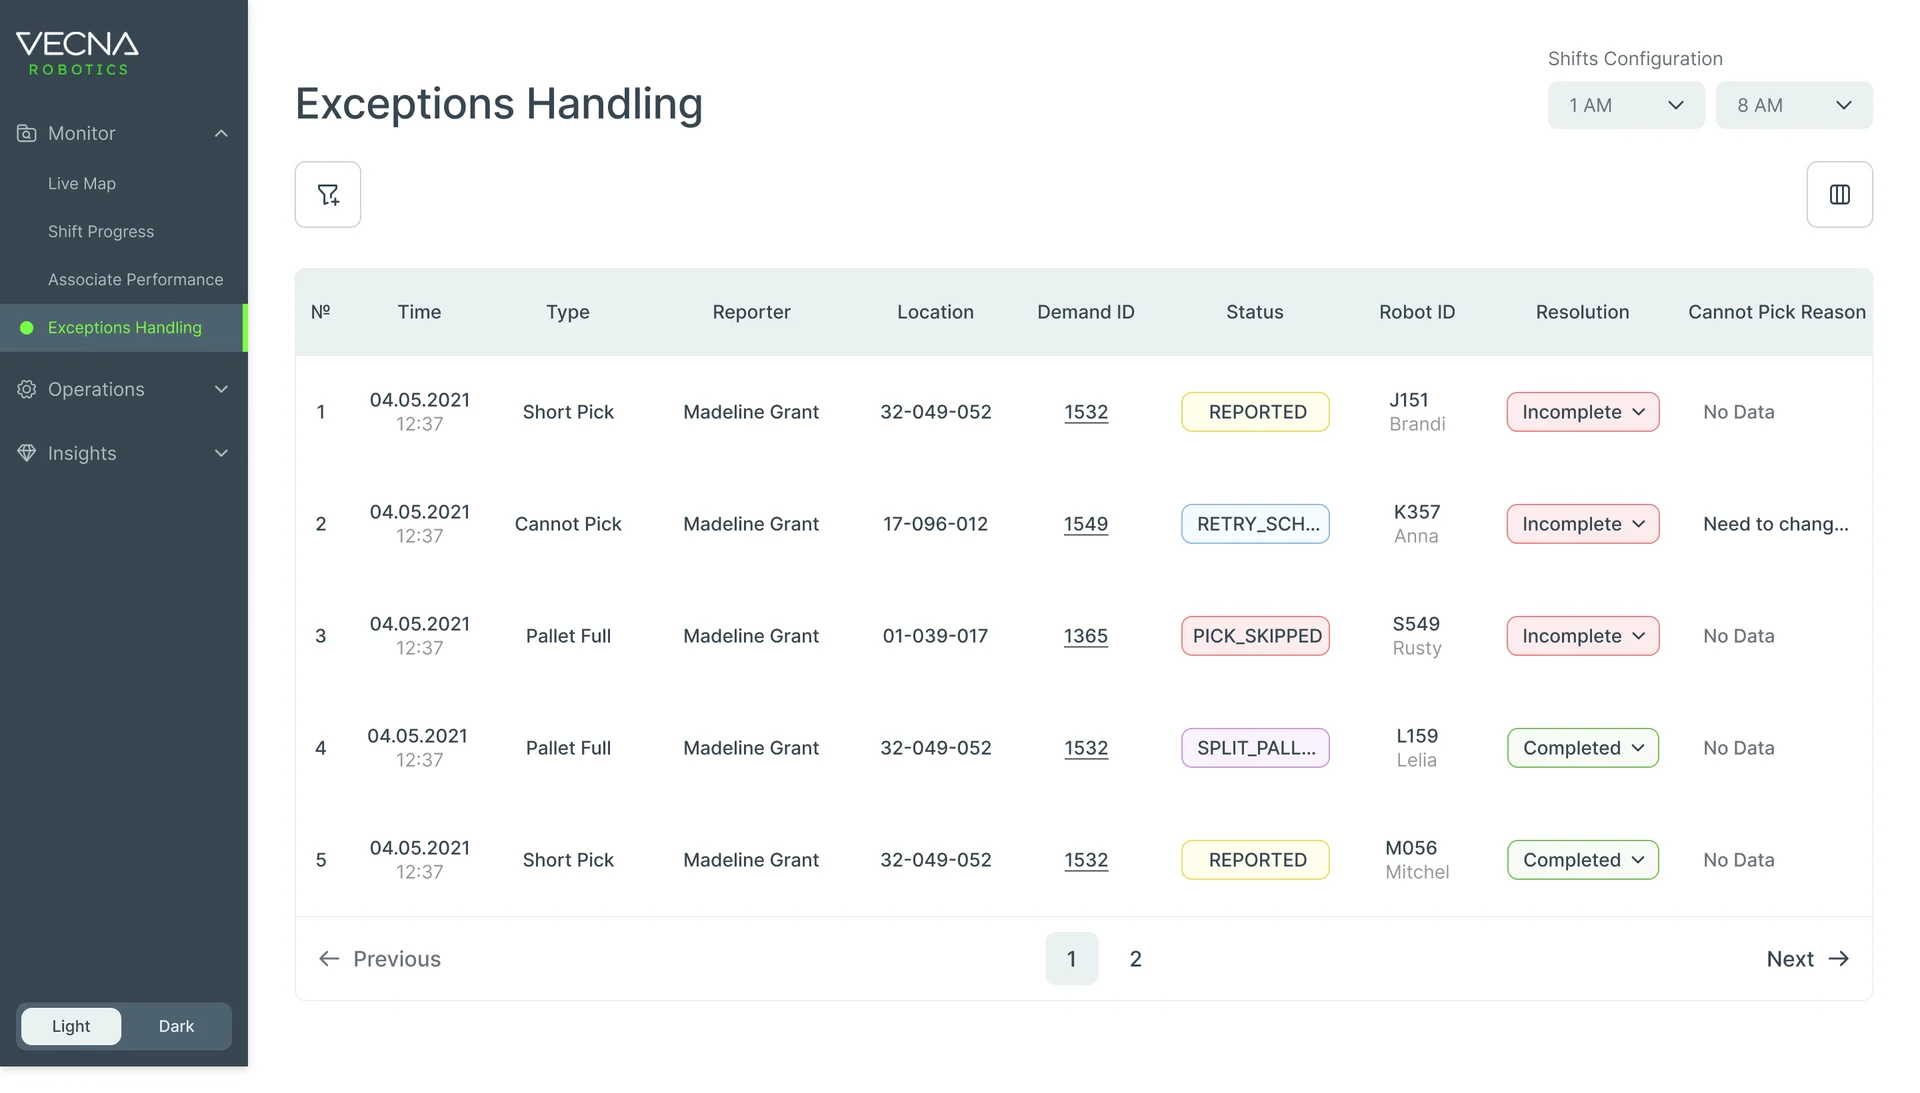Click the right arrow icon beside Next
The image size is (1920, 1093).
point(1839,959)
